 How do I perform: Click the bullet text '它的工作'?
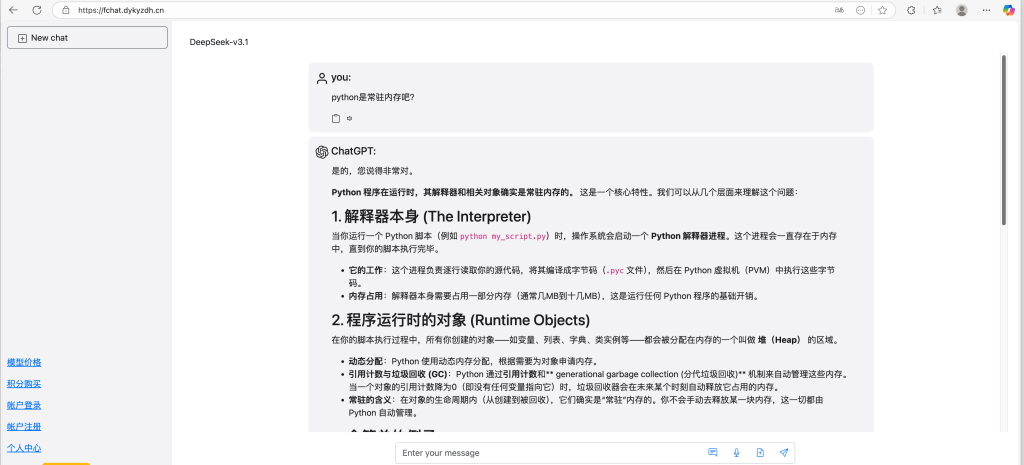[x=365, y=270]
